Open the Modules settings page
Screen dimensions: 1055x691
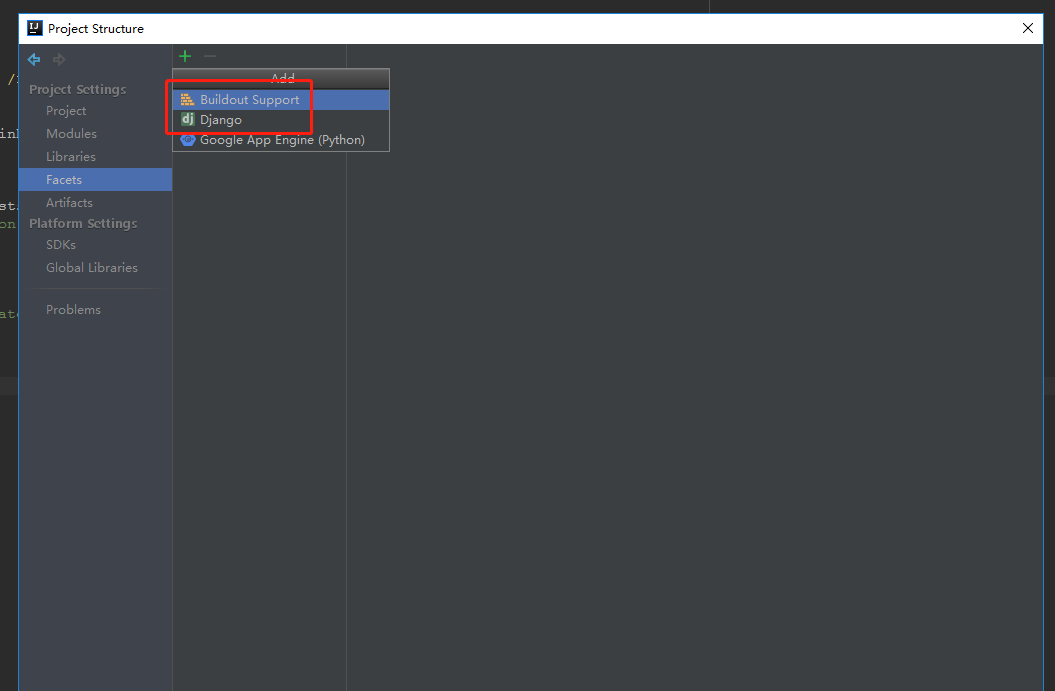(x=70, y=133)
